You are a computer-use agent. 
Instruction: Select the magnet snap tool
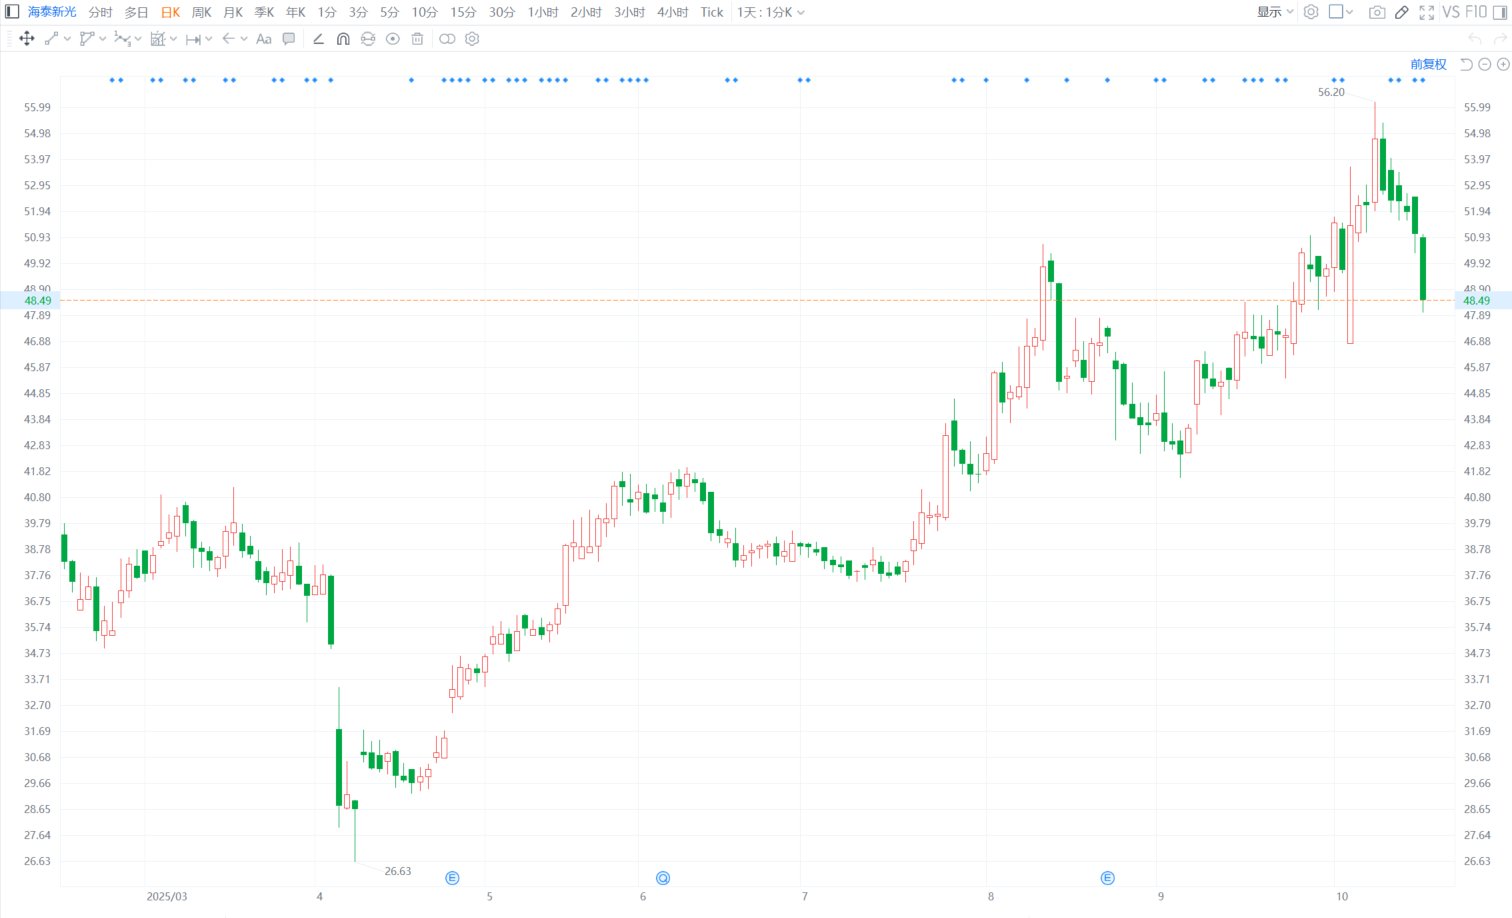coord(343,39)
